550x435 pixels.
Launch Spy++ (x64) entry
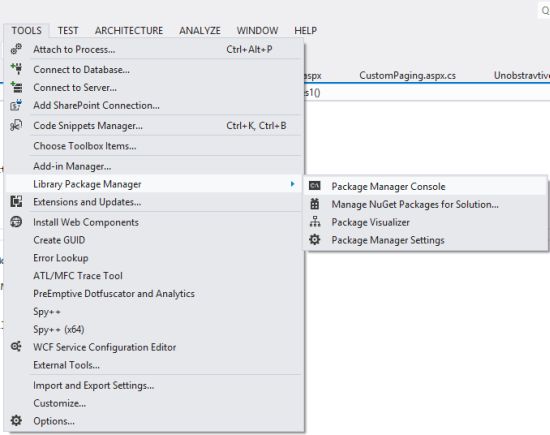(154, 329)
